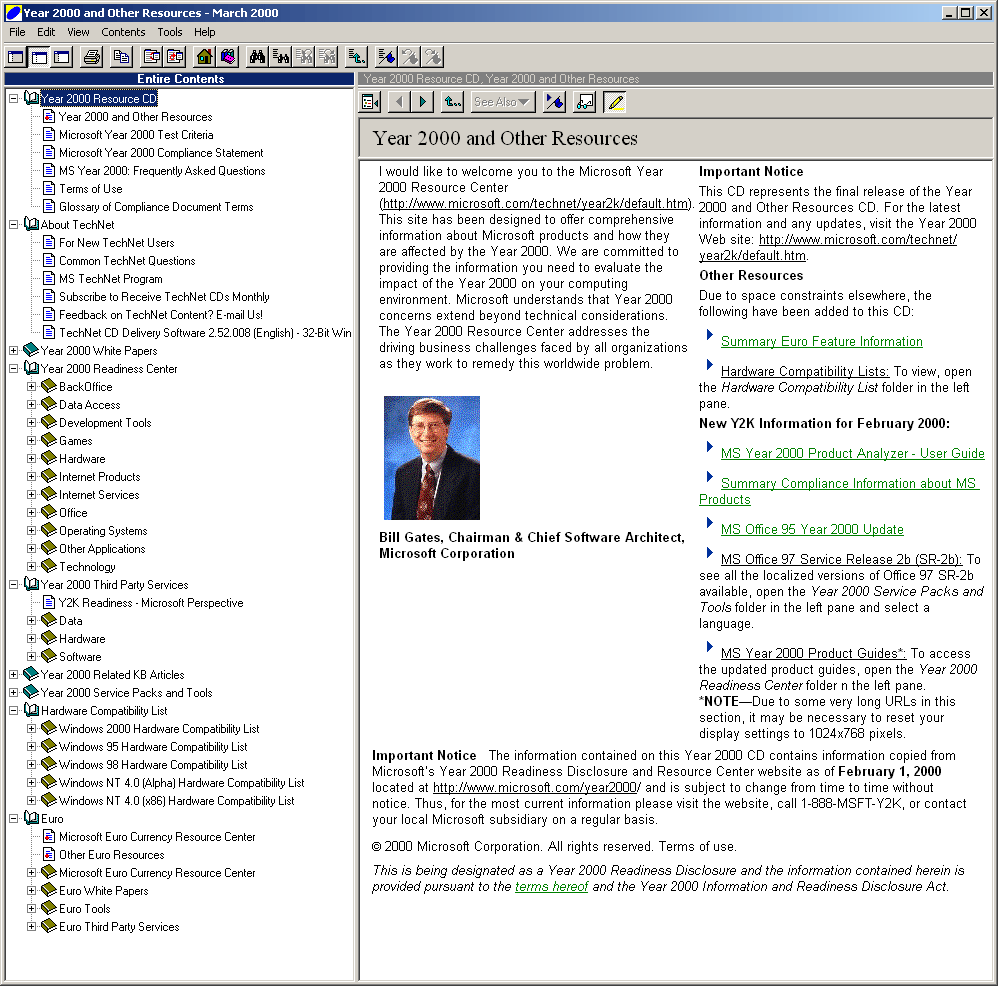
Task: Click the up-one-level arrow icon in the main toolbar
Action: tap(356, 57)
